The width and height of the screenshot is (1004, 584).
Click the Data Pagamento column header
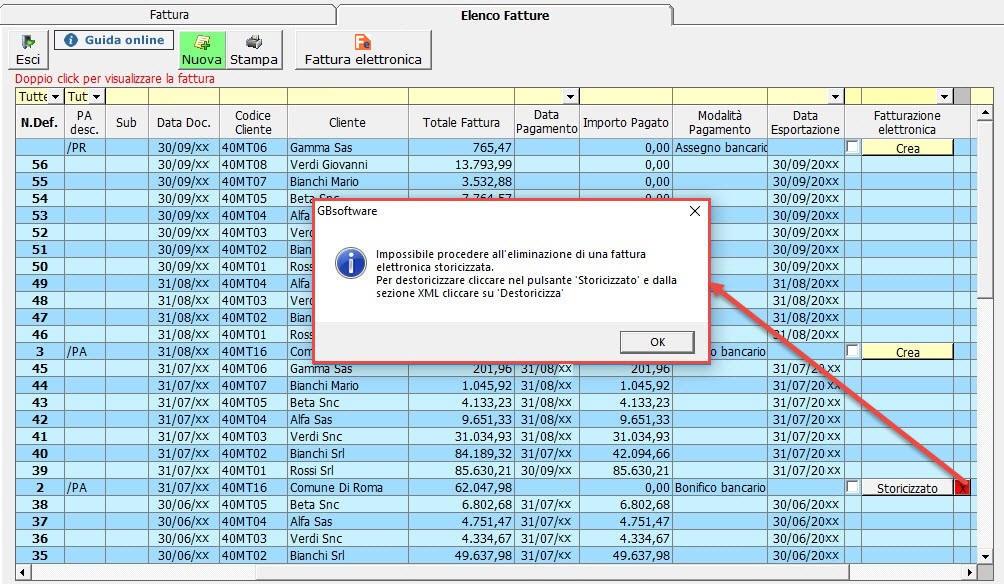[x=546, y=122]
